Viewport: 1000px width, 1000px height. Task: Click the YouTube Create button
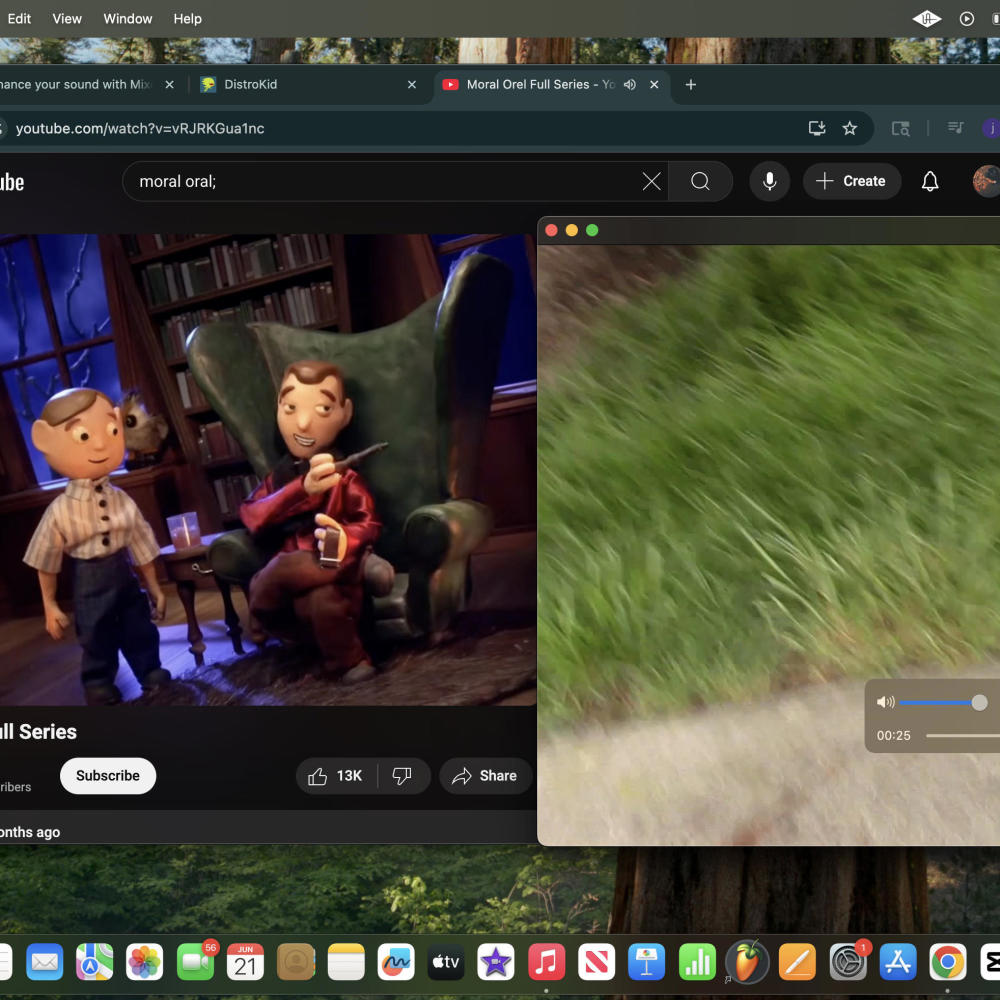851,182
